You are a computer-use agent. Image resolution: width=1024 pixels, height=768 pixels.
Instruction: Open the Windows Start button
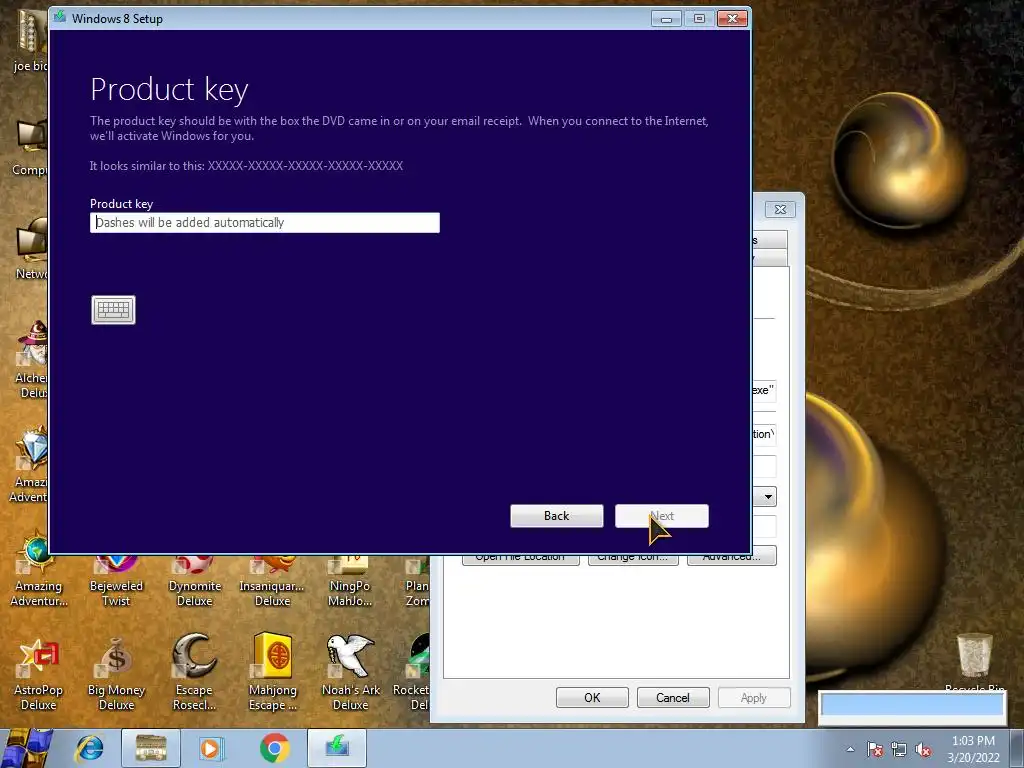coord(27,748)
